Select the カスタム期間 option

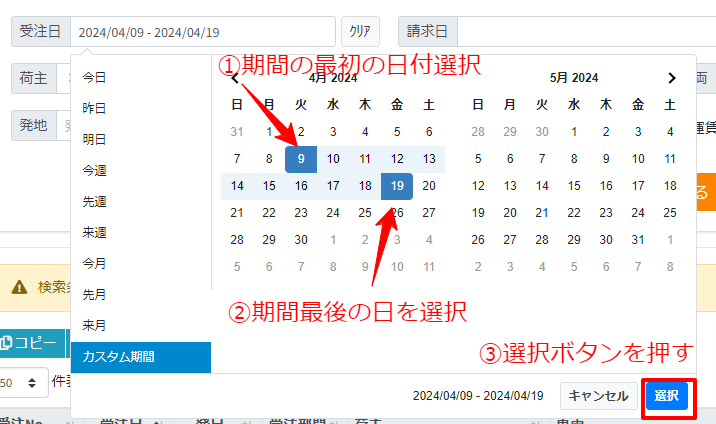click(x=140, y=357)
